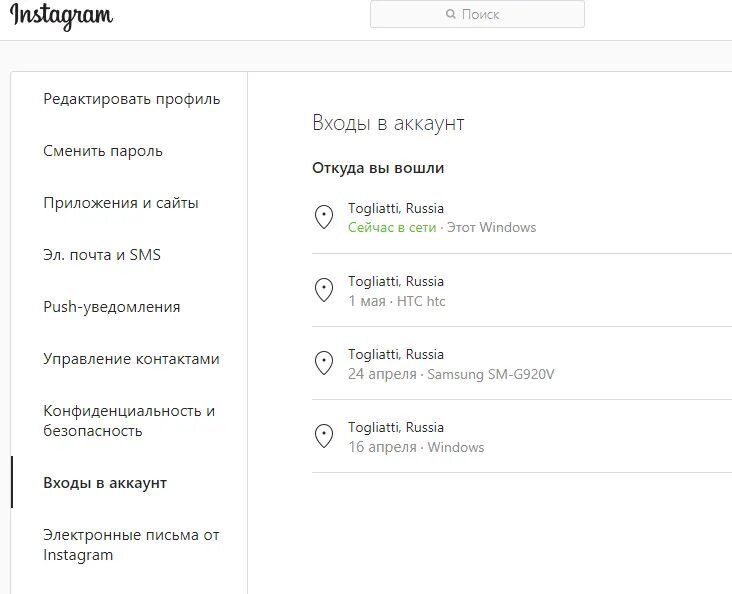Click the magnifier icon in search bar

[x=450, y=14]
